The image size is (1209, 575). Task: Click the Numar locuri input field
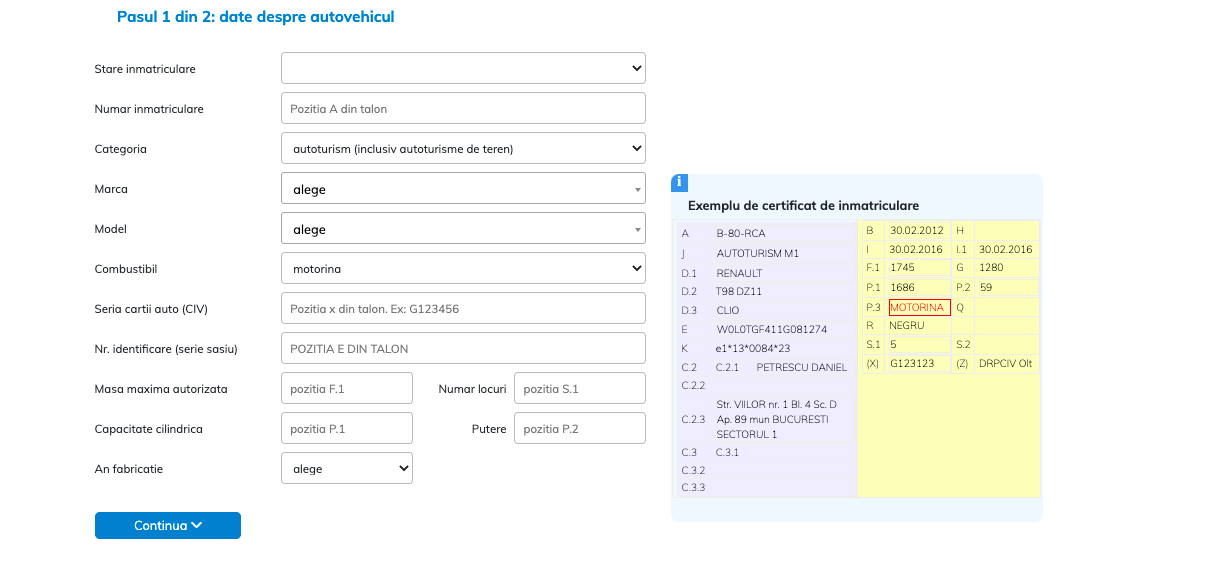click(579, 388)
